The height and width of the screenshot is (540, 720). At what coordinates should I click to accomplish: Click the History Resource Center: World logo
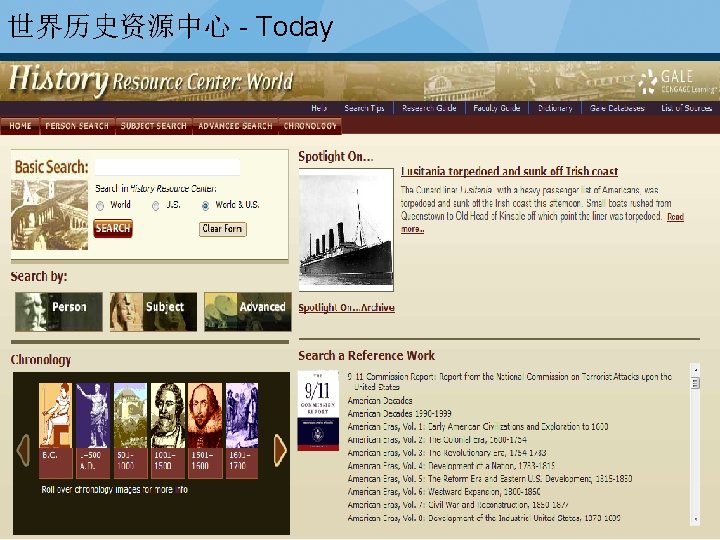[151, 81]
